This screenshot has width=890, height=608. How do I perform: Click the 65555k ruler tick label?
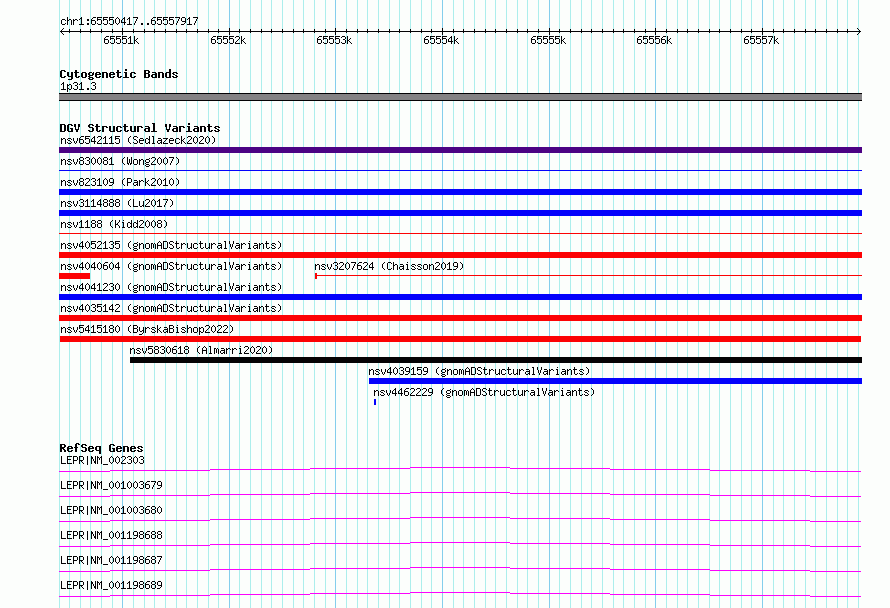click(548, 40)
